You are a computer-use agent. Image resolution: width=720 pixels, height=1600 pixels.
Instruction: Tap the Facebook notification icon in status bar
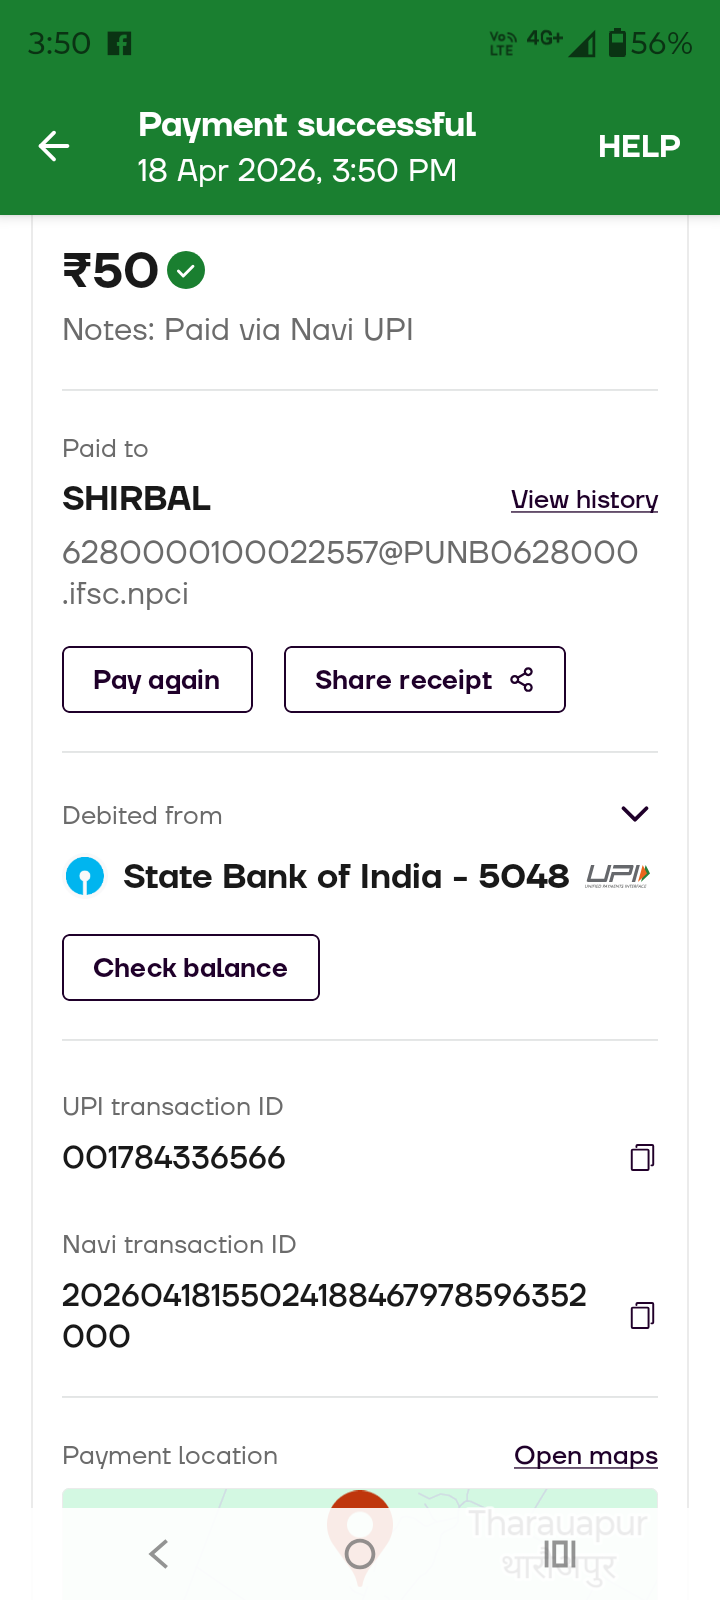(x=120, y=43)
